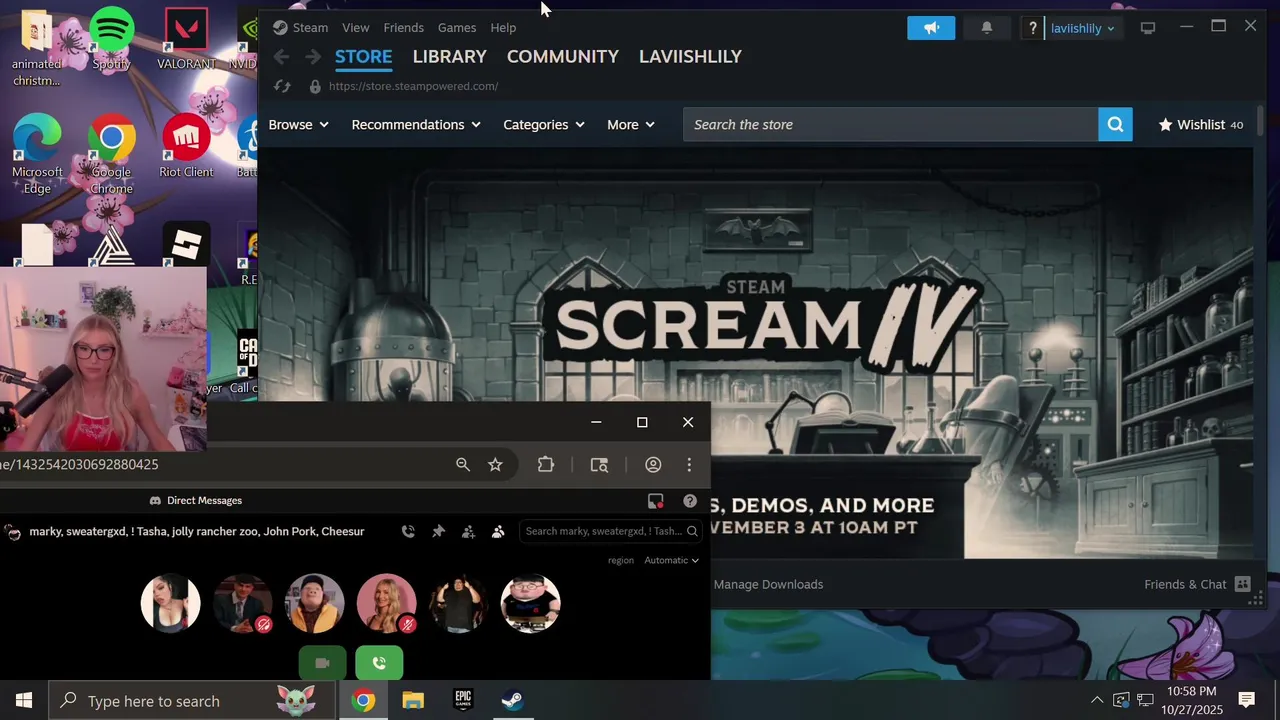Viewport: 1280px width, 720px height.
Task: Open Spotify desktop shortcut
Action: point(111,40)
